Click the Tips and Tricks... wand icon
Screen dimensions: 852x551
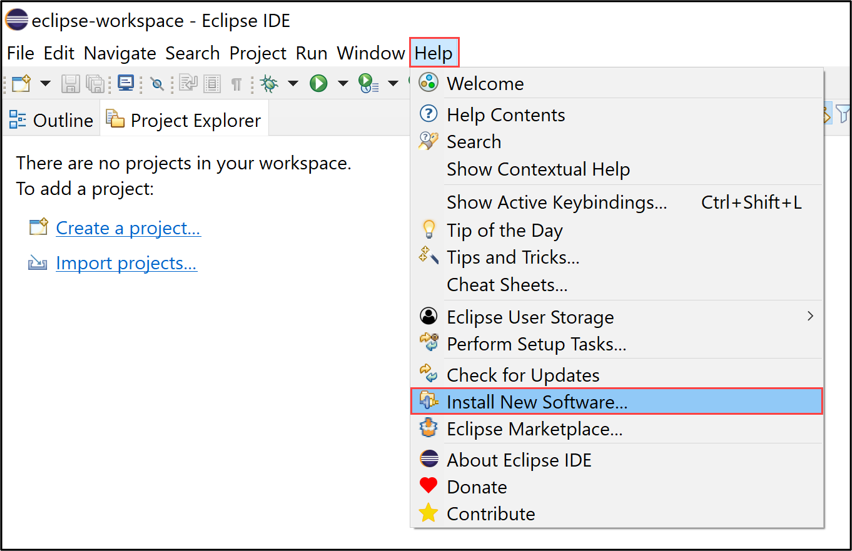coord(428,255)
